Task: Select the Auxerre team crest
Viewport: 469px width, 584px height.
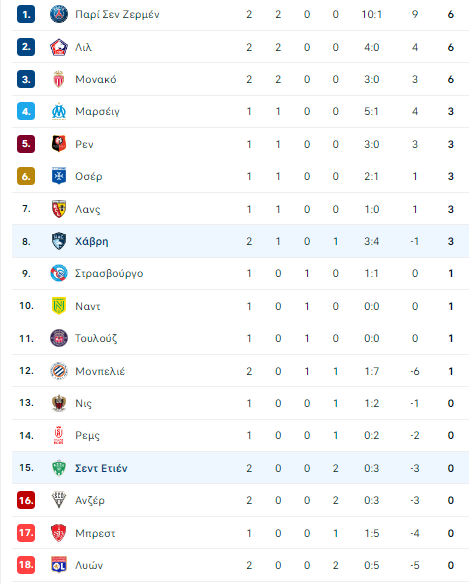Action: coord(59,176)
